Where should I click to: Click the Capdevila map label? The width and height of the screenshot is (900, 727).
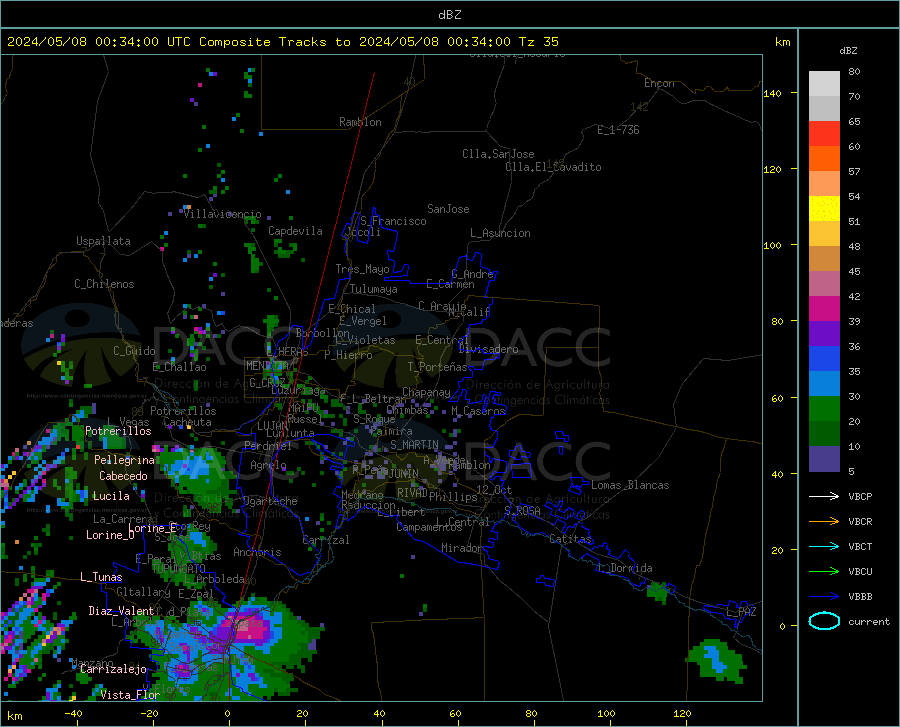295,231
